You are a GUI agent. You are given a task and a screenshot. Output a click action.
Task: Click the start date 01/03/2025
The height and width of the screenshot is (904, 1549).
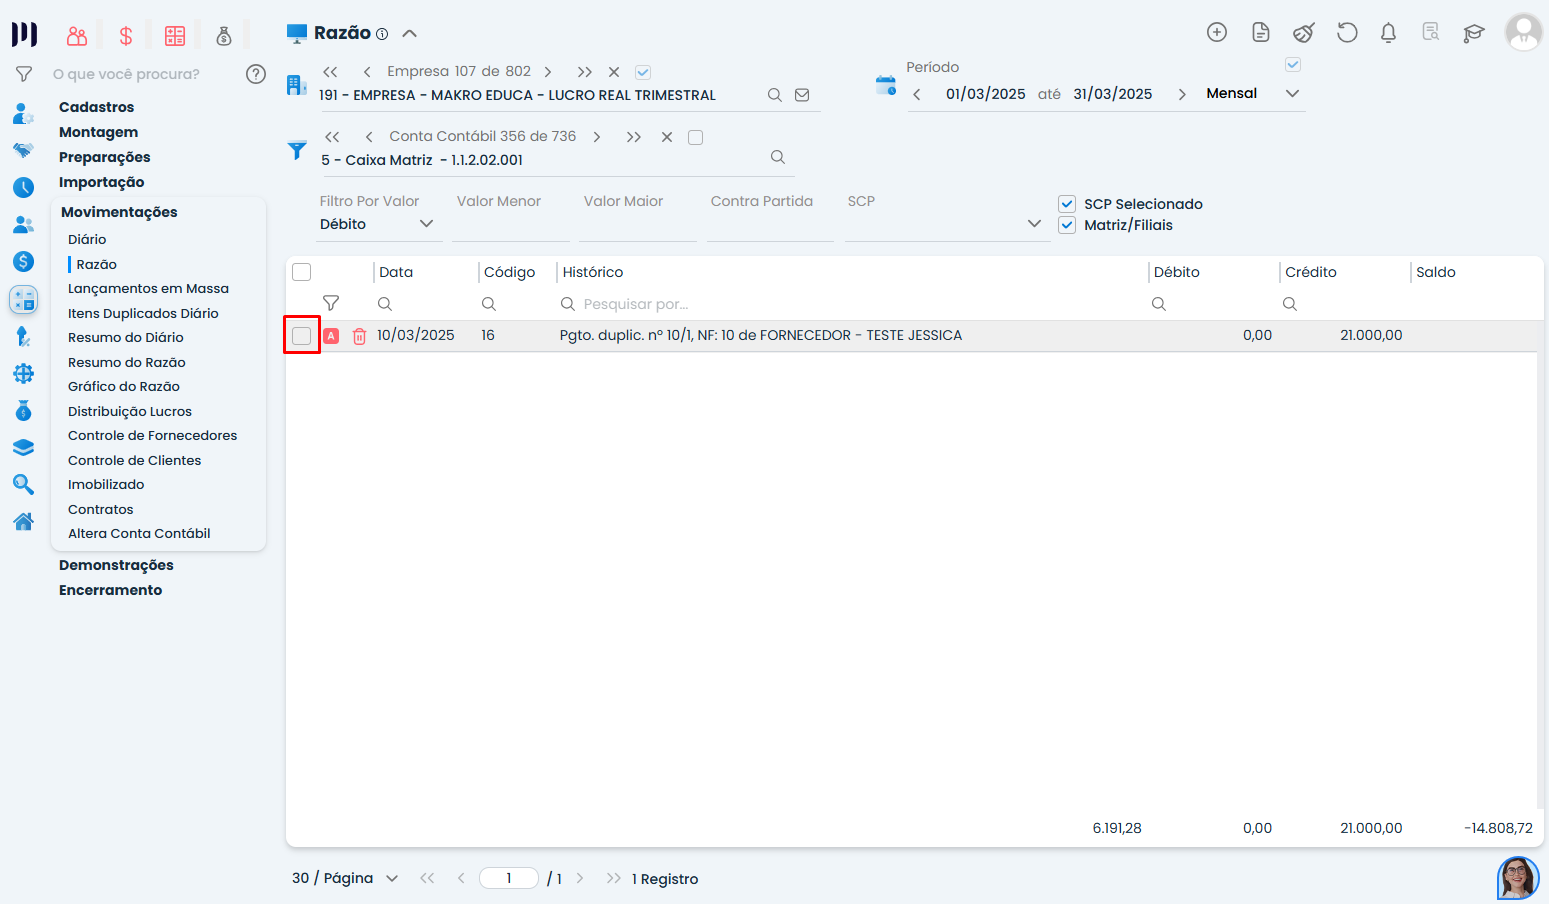[986, 94]
